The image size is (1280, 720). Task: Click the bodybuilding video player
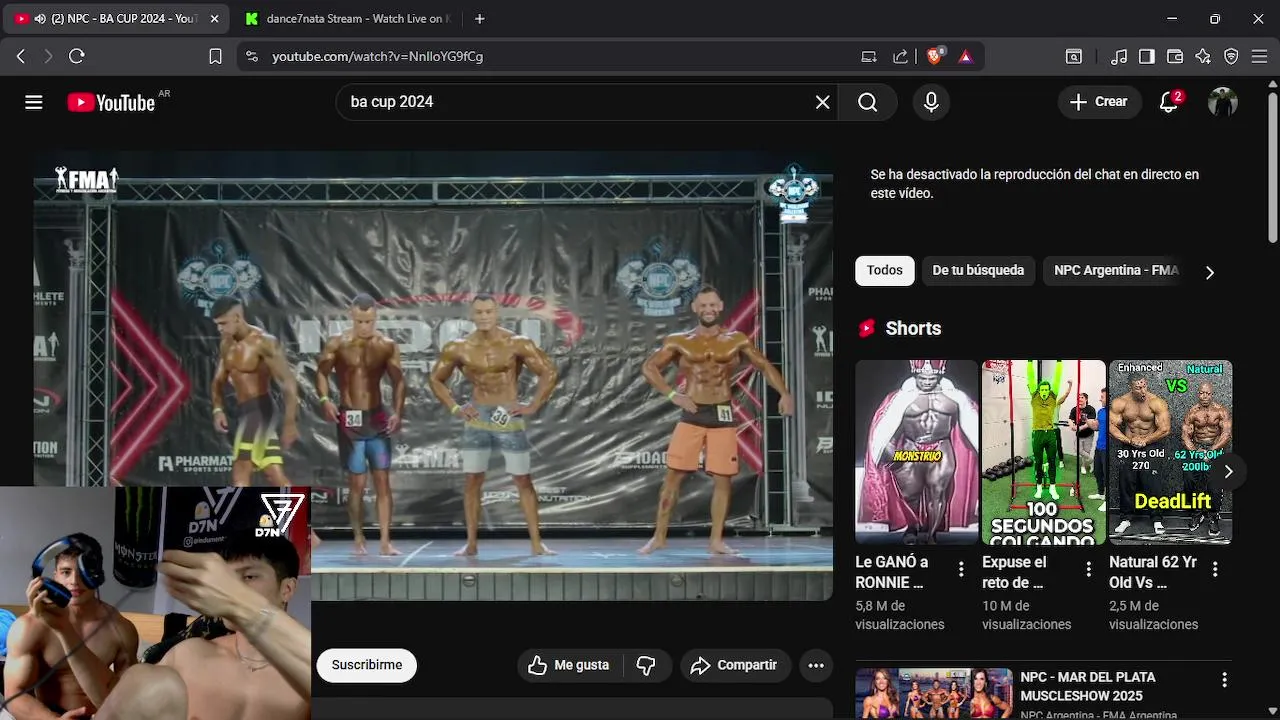tap(433, 375)
